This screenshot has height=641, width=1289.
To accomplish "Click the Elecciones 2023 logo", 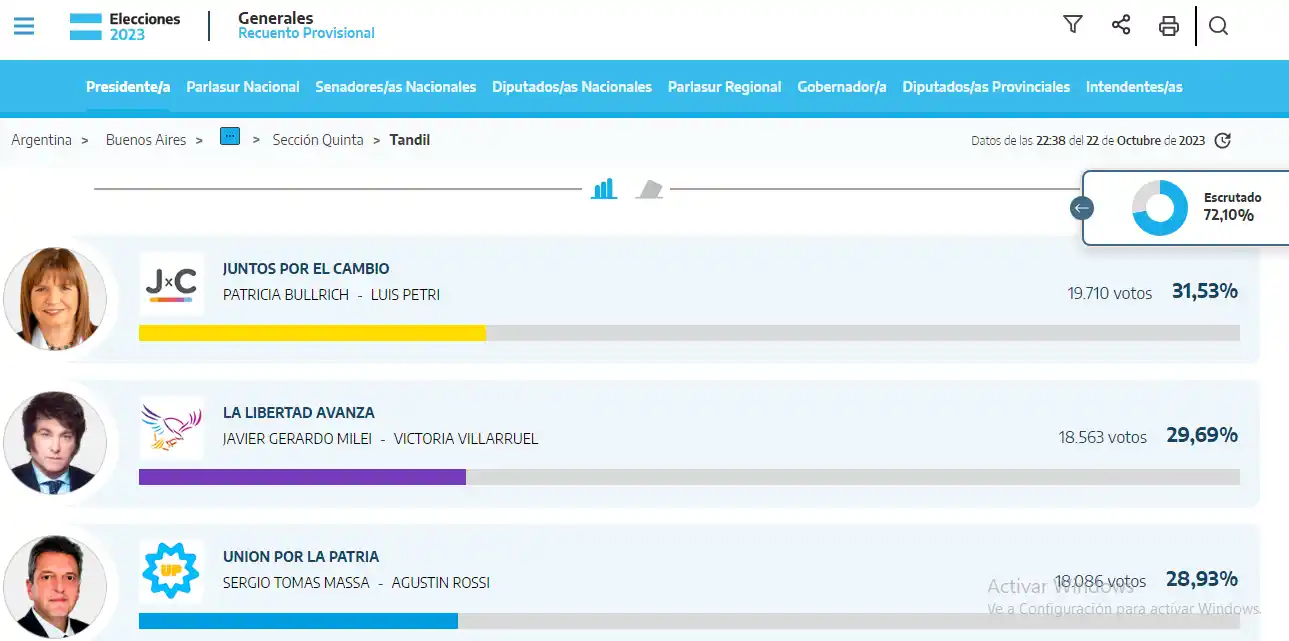I will [x=126, y=26].
